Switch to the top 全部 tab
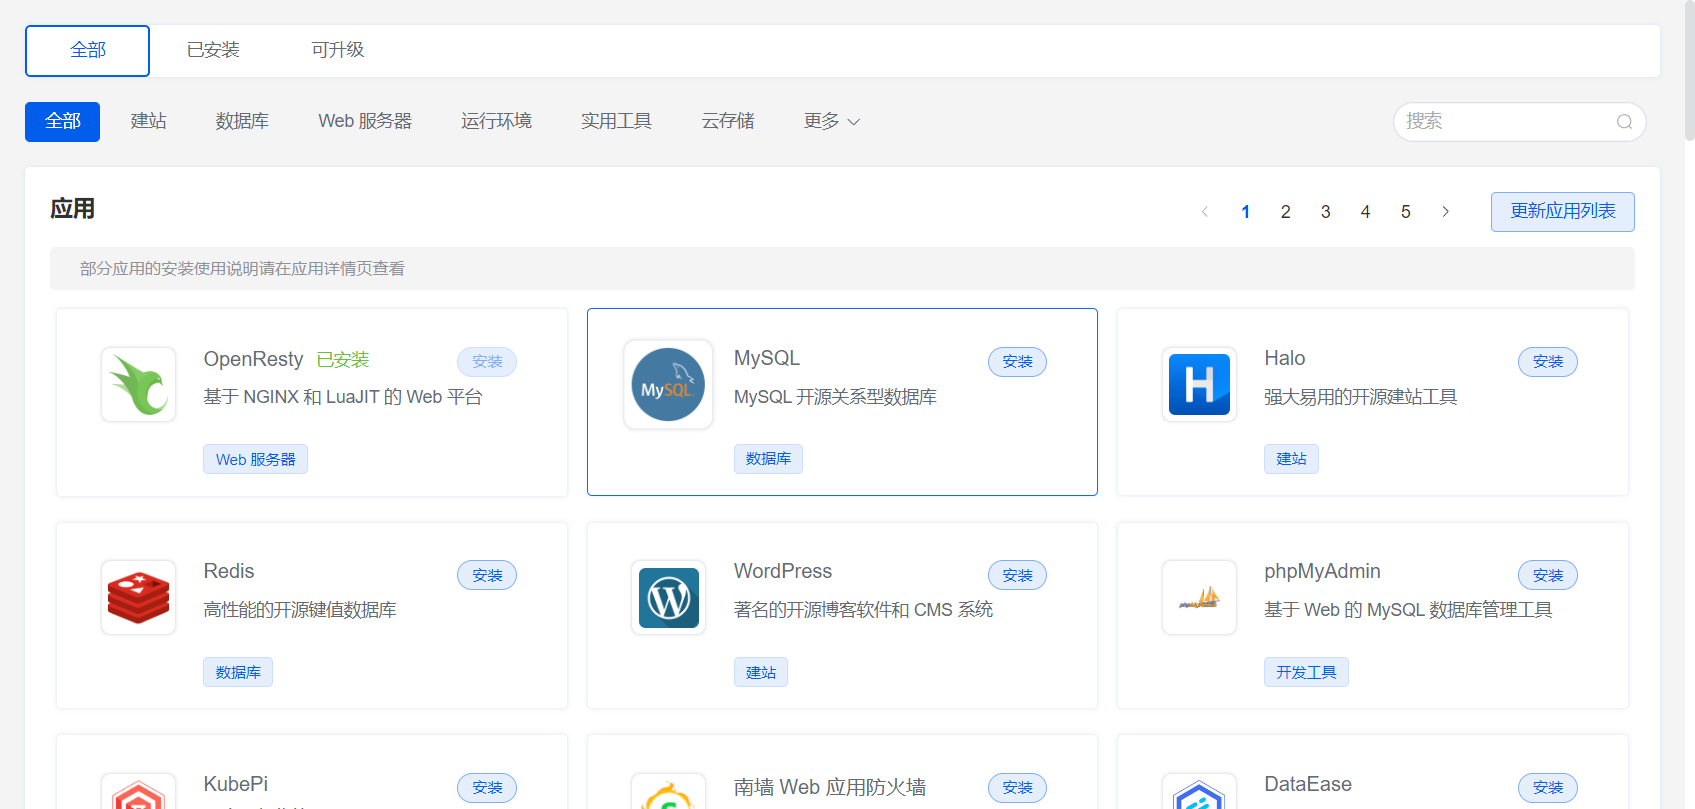The image size is (1695, 809). pyautogui.click(x=87, y=51)
